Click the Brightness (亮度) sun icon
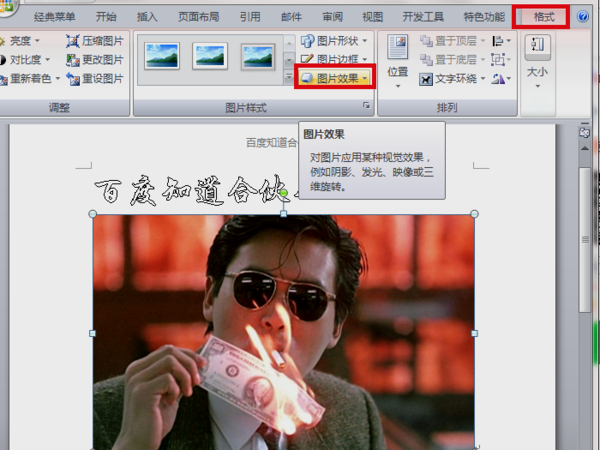 tap(2, 41)
